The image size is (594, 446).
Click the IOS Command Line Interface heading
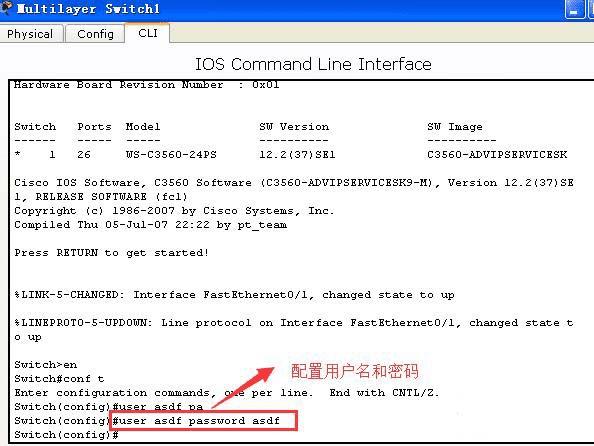click(313, 64)
